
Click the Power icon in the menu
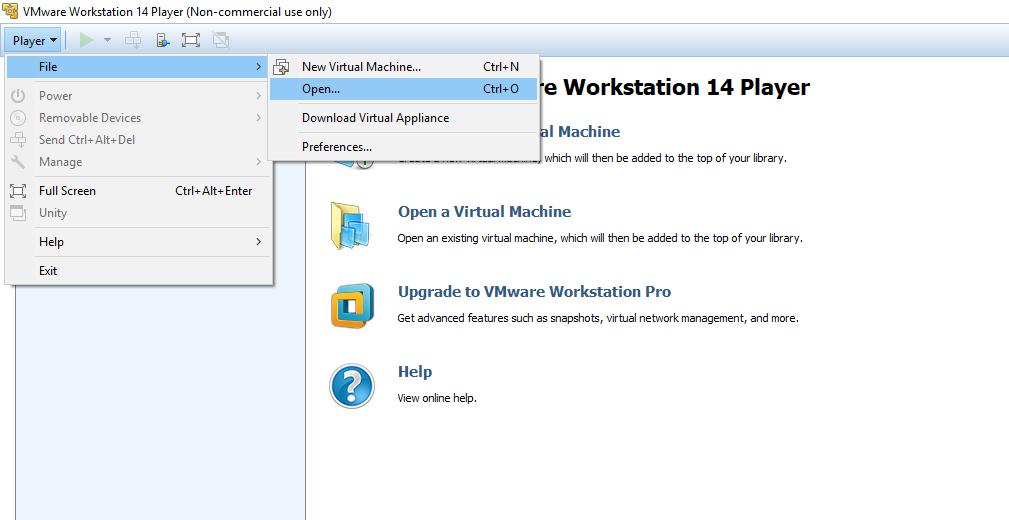pos(18,96)
